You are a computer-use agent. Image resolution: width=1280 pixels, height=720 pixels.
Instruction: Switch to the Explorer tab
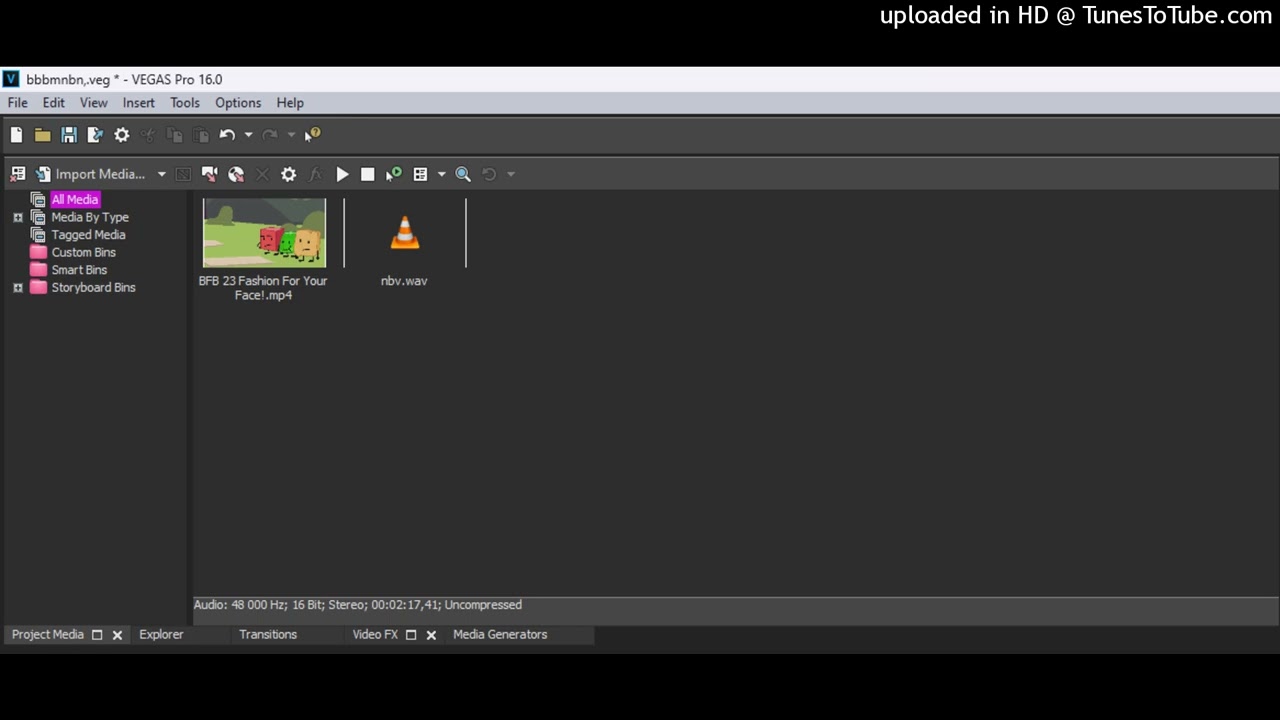tap(161, 635)
